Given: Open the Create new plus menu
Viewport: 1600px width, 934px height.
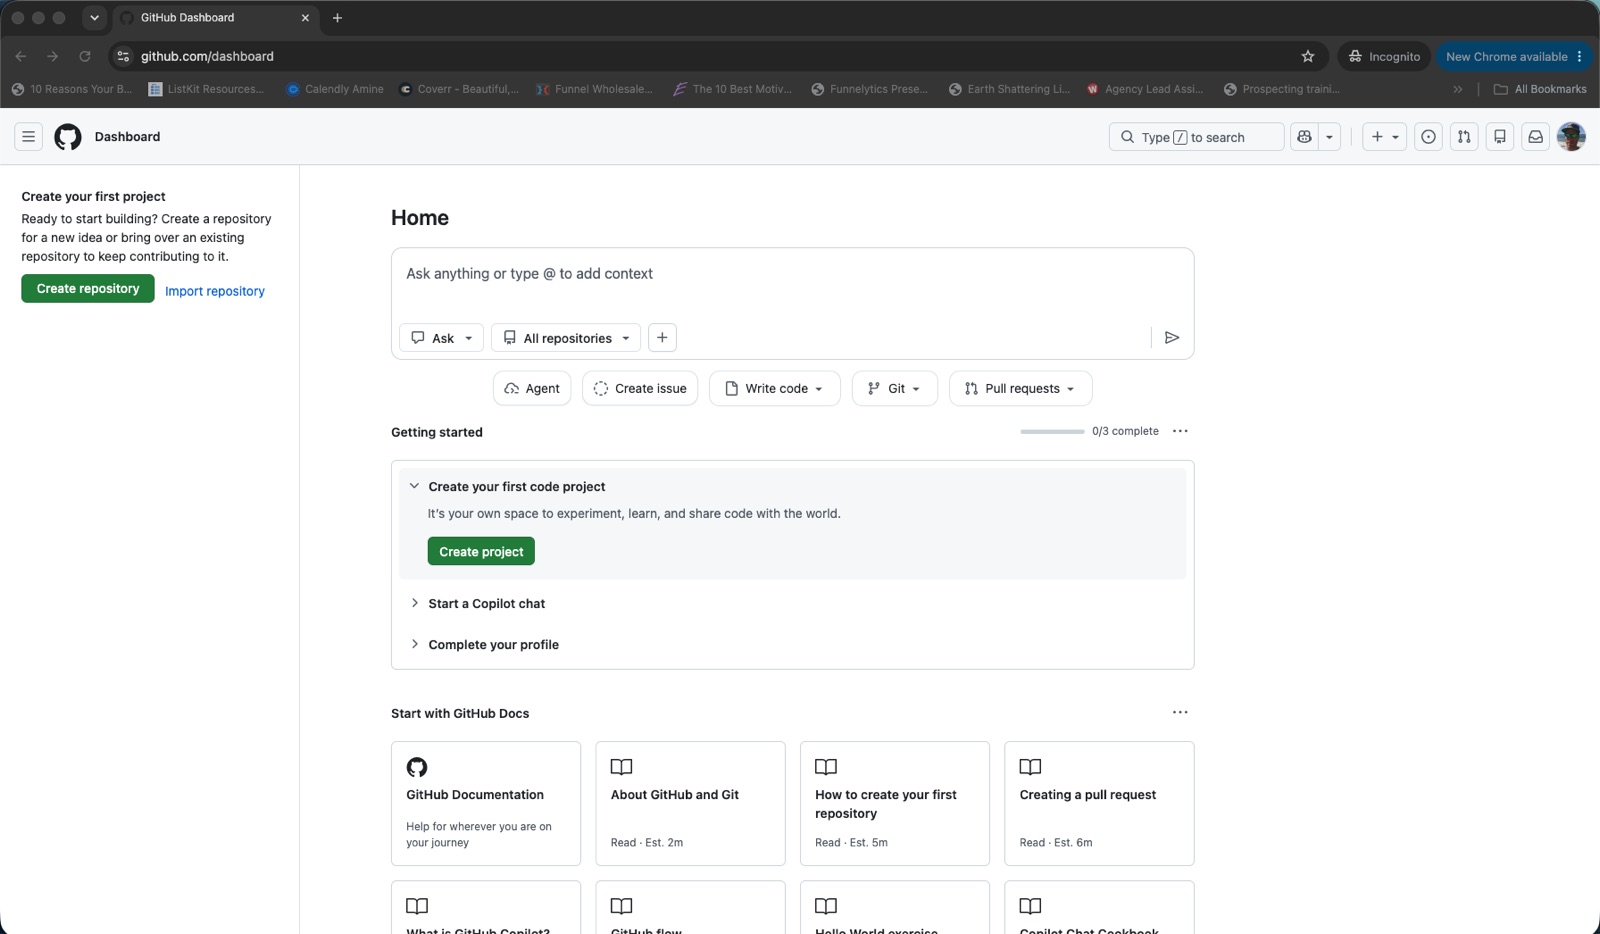Looking at the screenshot, I should 1384,137.
